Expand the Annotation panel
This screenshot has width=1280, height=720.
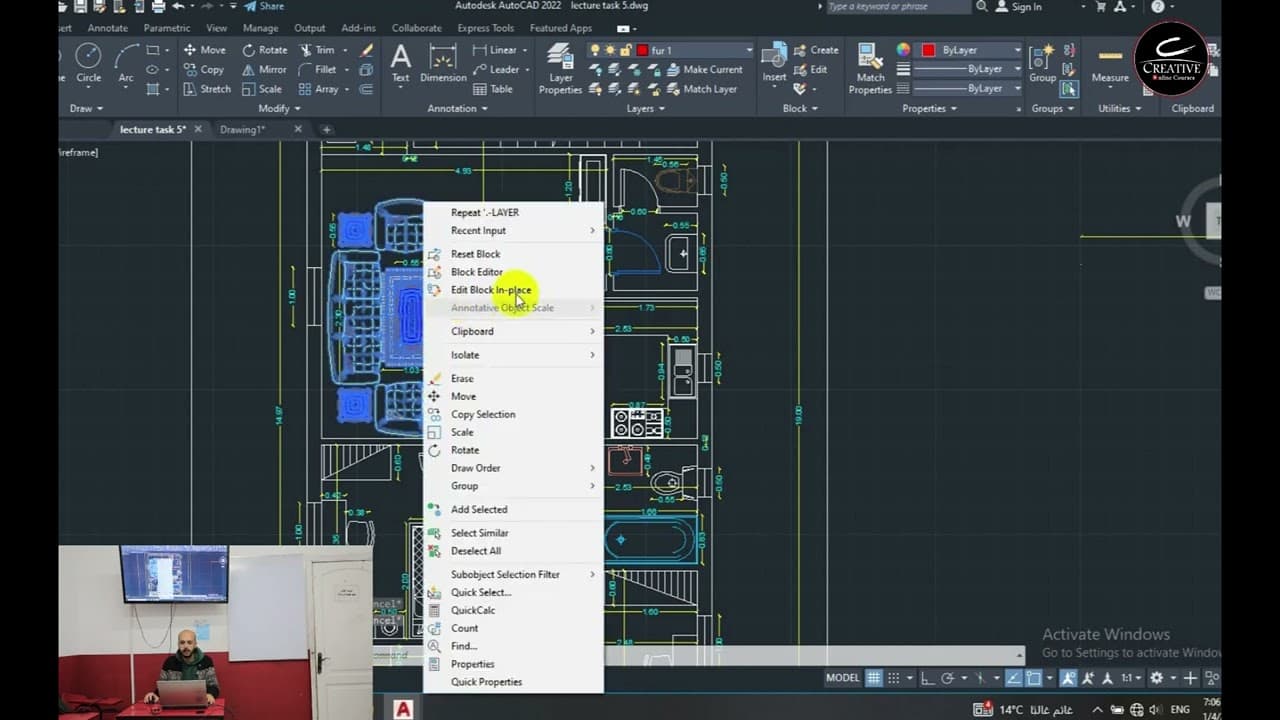457,108
